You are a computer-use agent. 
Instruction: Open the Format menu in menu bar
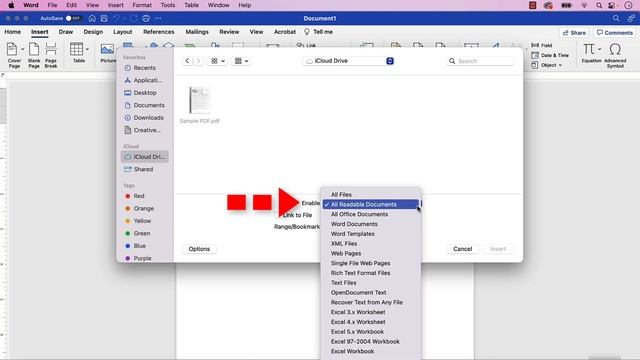[x=142, y=5]
